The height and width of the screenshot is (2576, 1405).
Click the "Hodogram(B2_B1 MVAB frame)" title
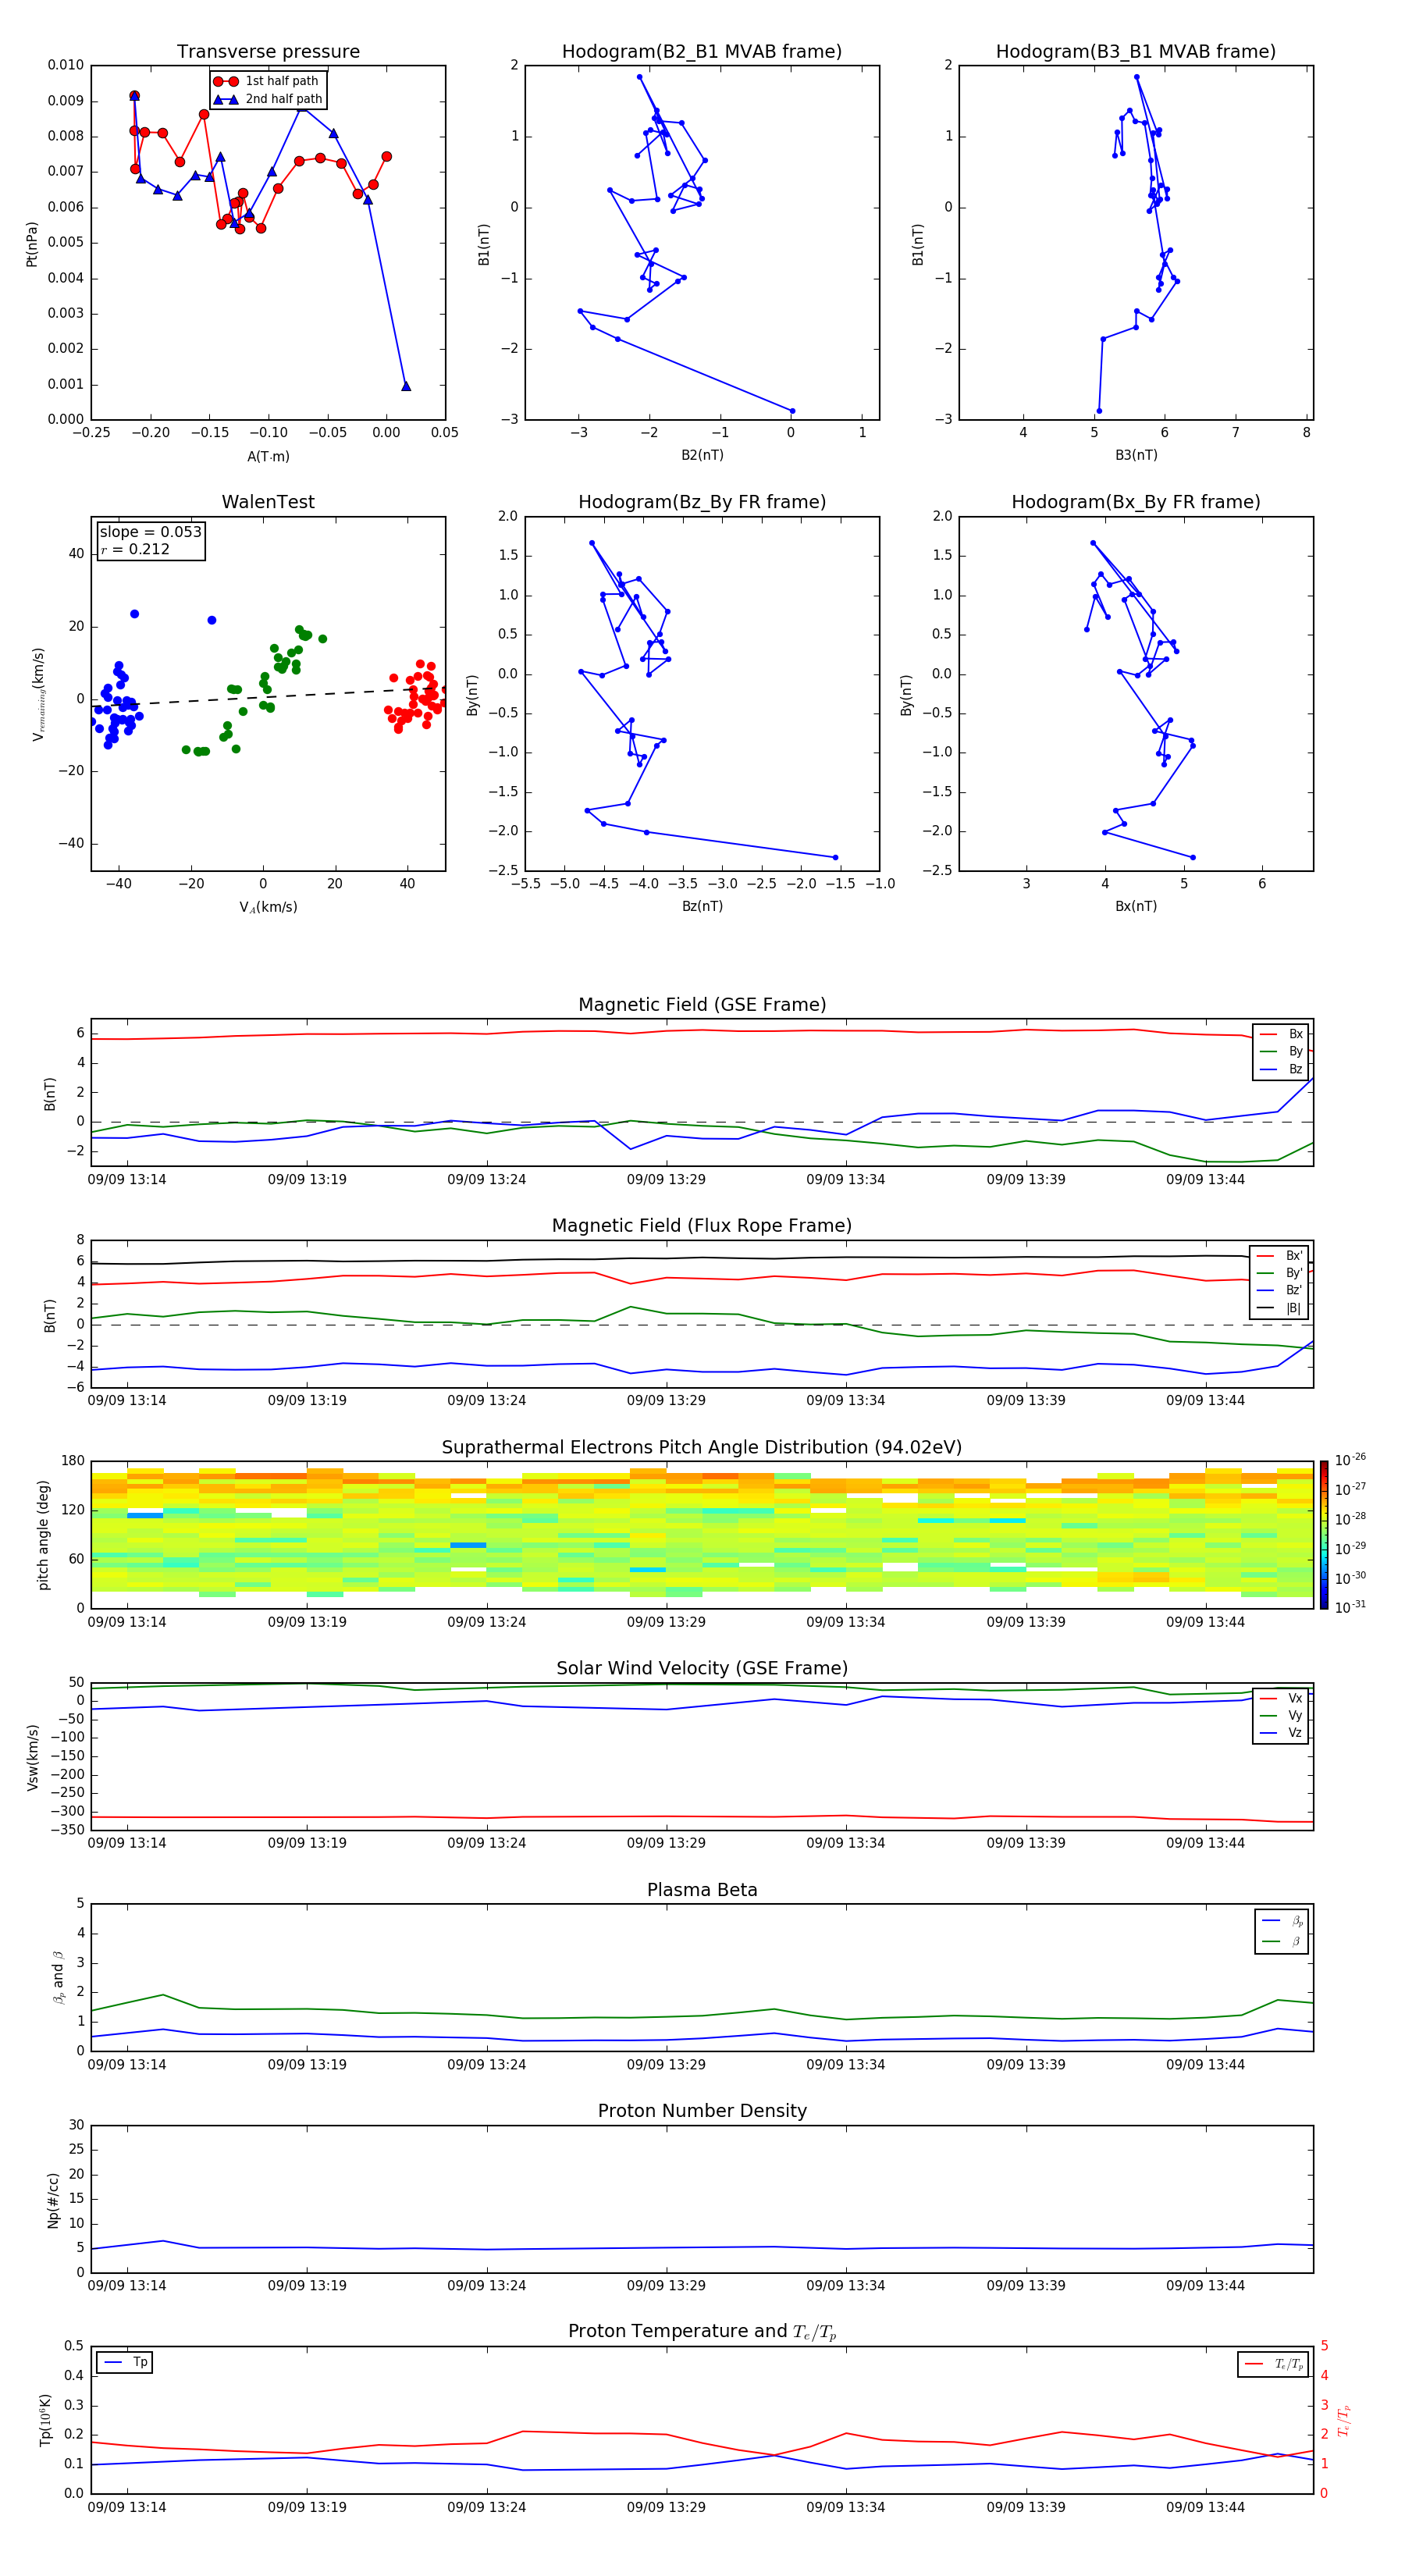[702, 52]
